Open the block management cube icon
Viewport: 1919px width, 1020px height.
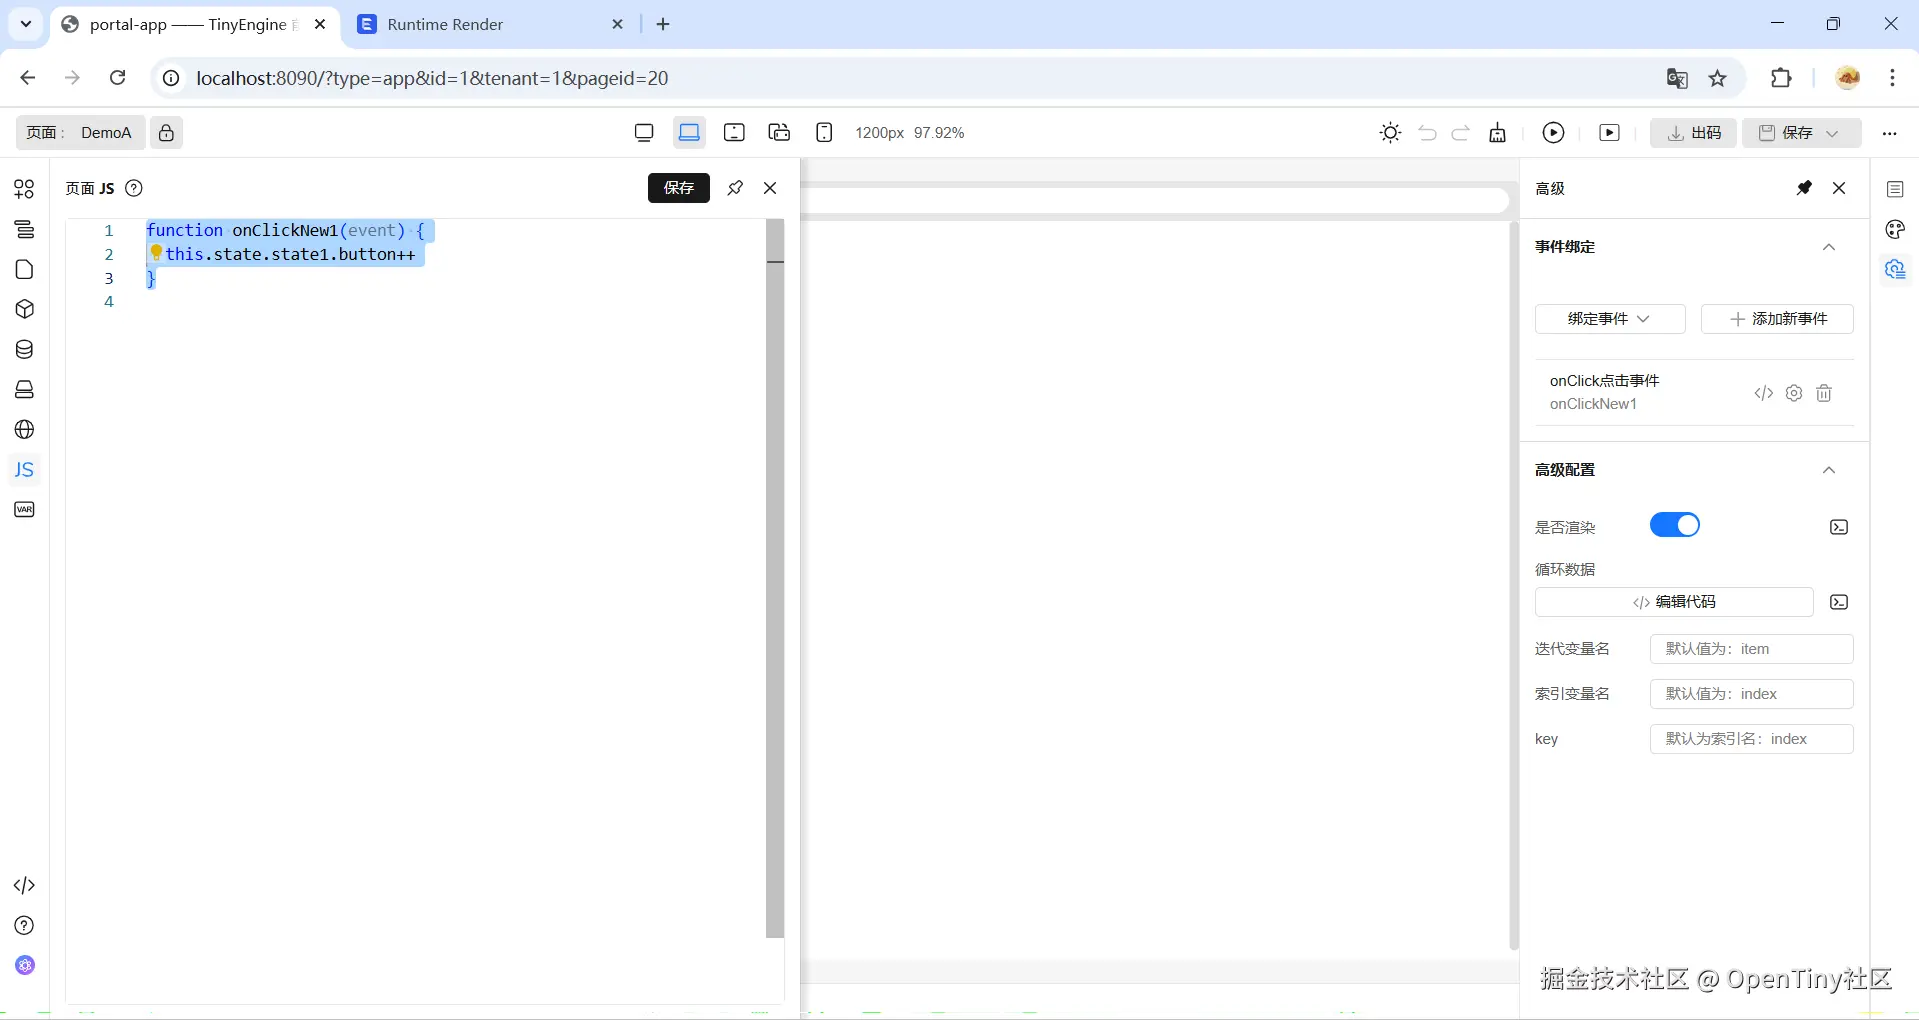[24, 309]
